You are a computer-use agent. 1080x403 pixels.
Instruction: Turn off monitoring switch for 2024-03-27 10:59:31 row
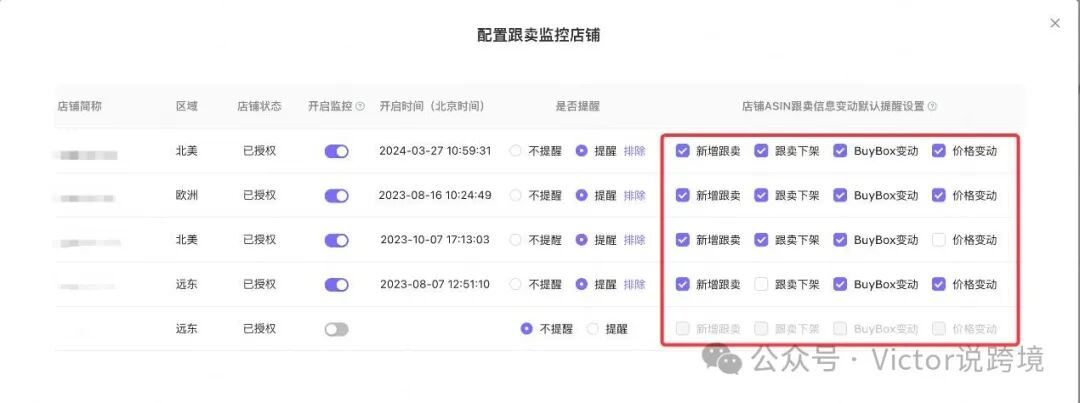337,152
